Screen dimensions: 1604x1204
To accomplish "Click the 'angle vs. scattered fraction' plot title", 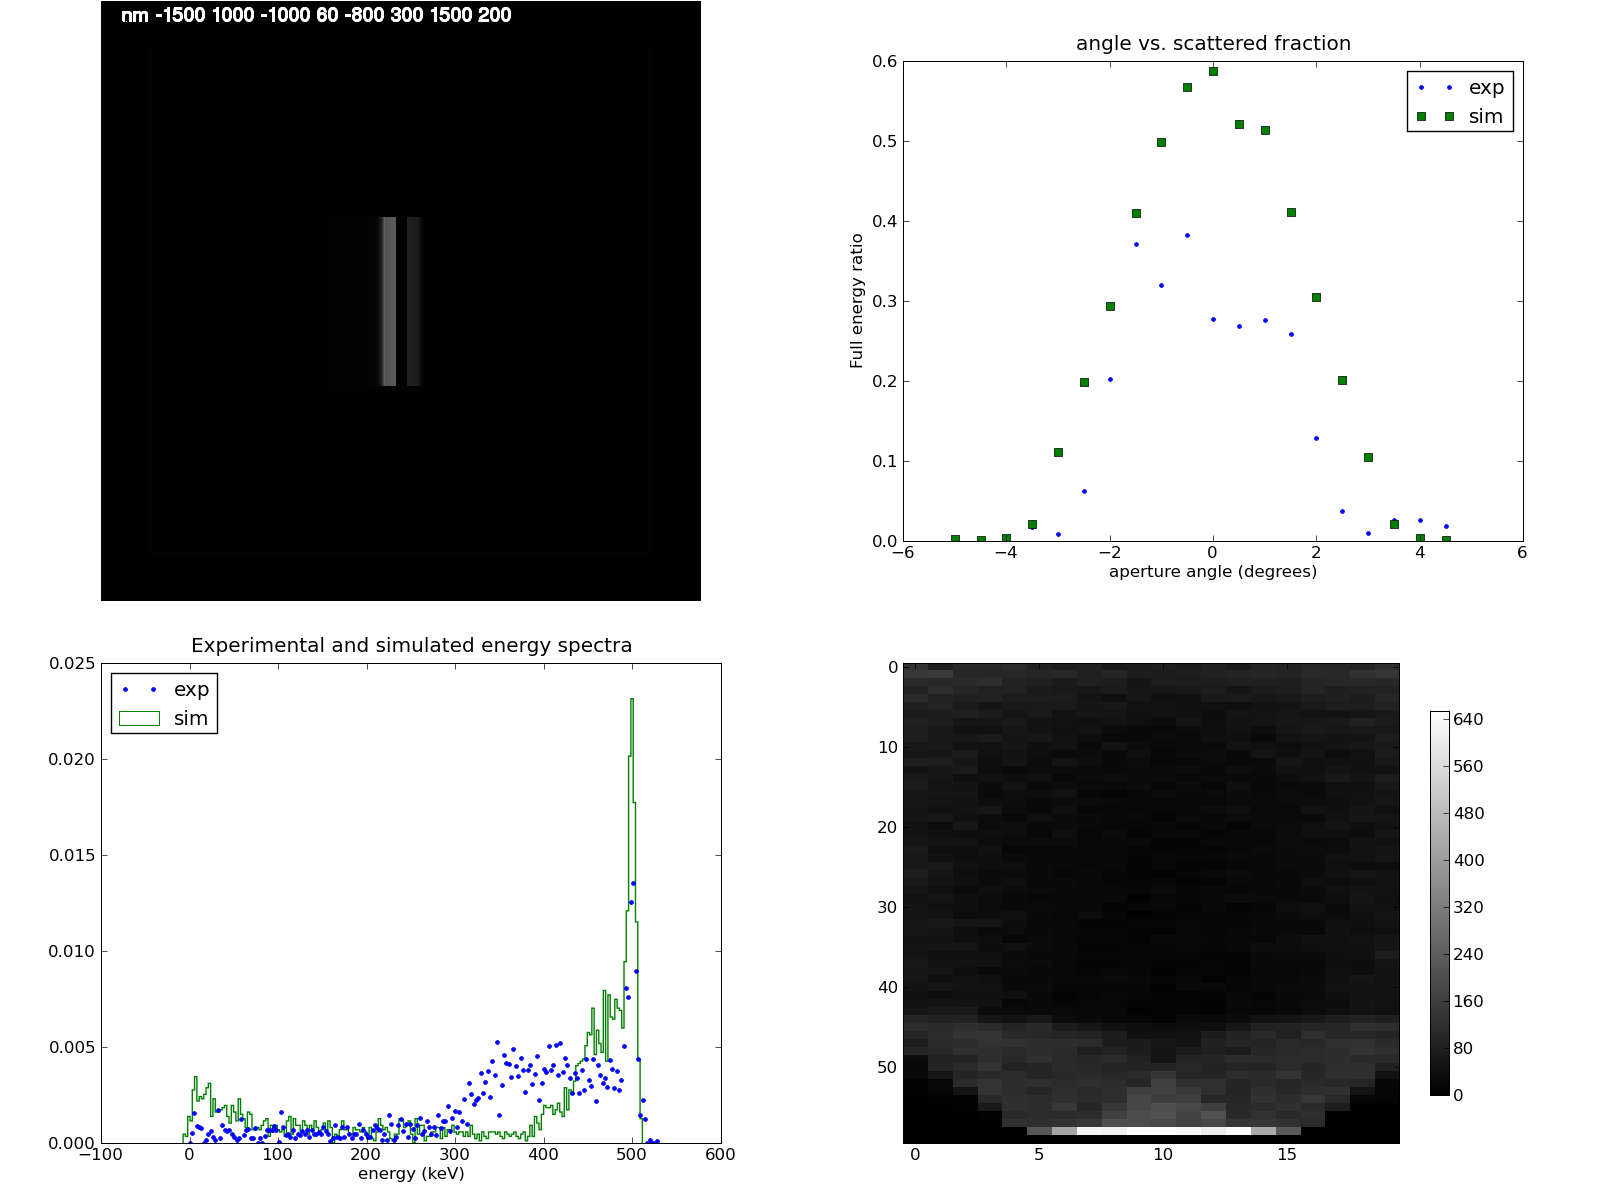I will 1213,44.
